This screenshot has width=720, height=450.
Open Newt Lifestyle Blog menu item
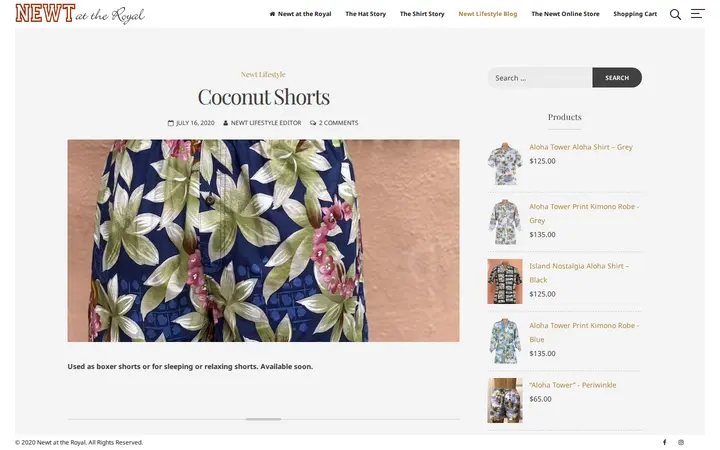click(488, 14)
